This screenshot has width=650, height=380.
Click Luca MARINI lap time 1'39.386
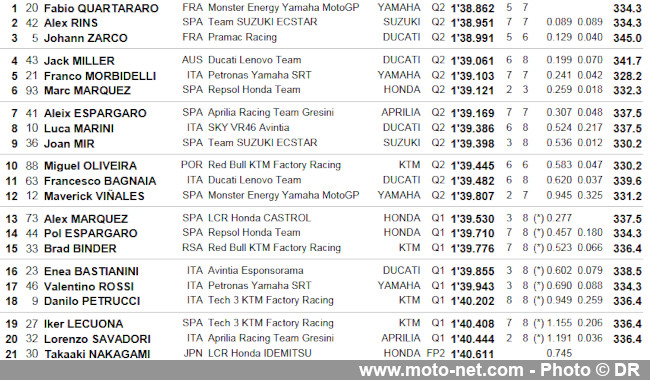tap(473, 128)
